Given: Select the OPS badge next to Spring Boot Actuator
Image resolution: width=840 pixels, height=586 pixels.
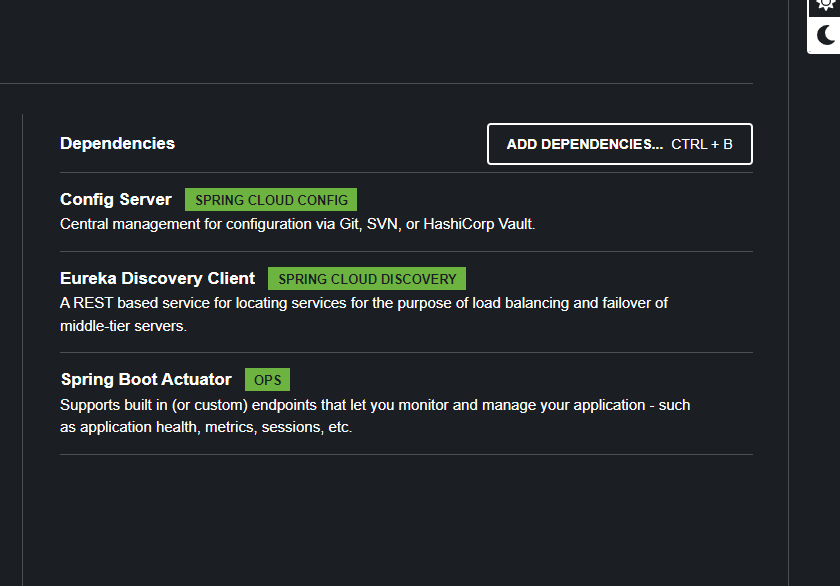Looking at the screenshot, I should tap(267, 379).
